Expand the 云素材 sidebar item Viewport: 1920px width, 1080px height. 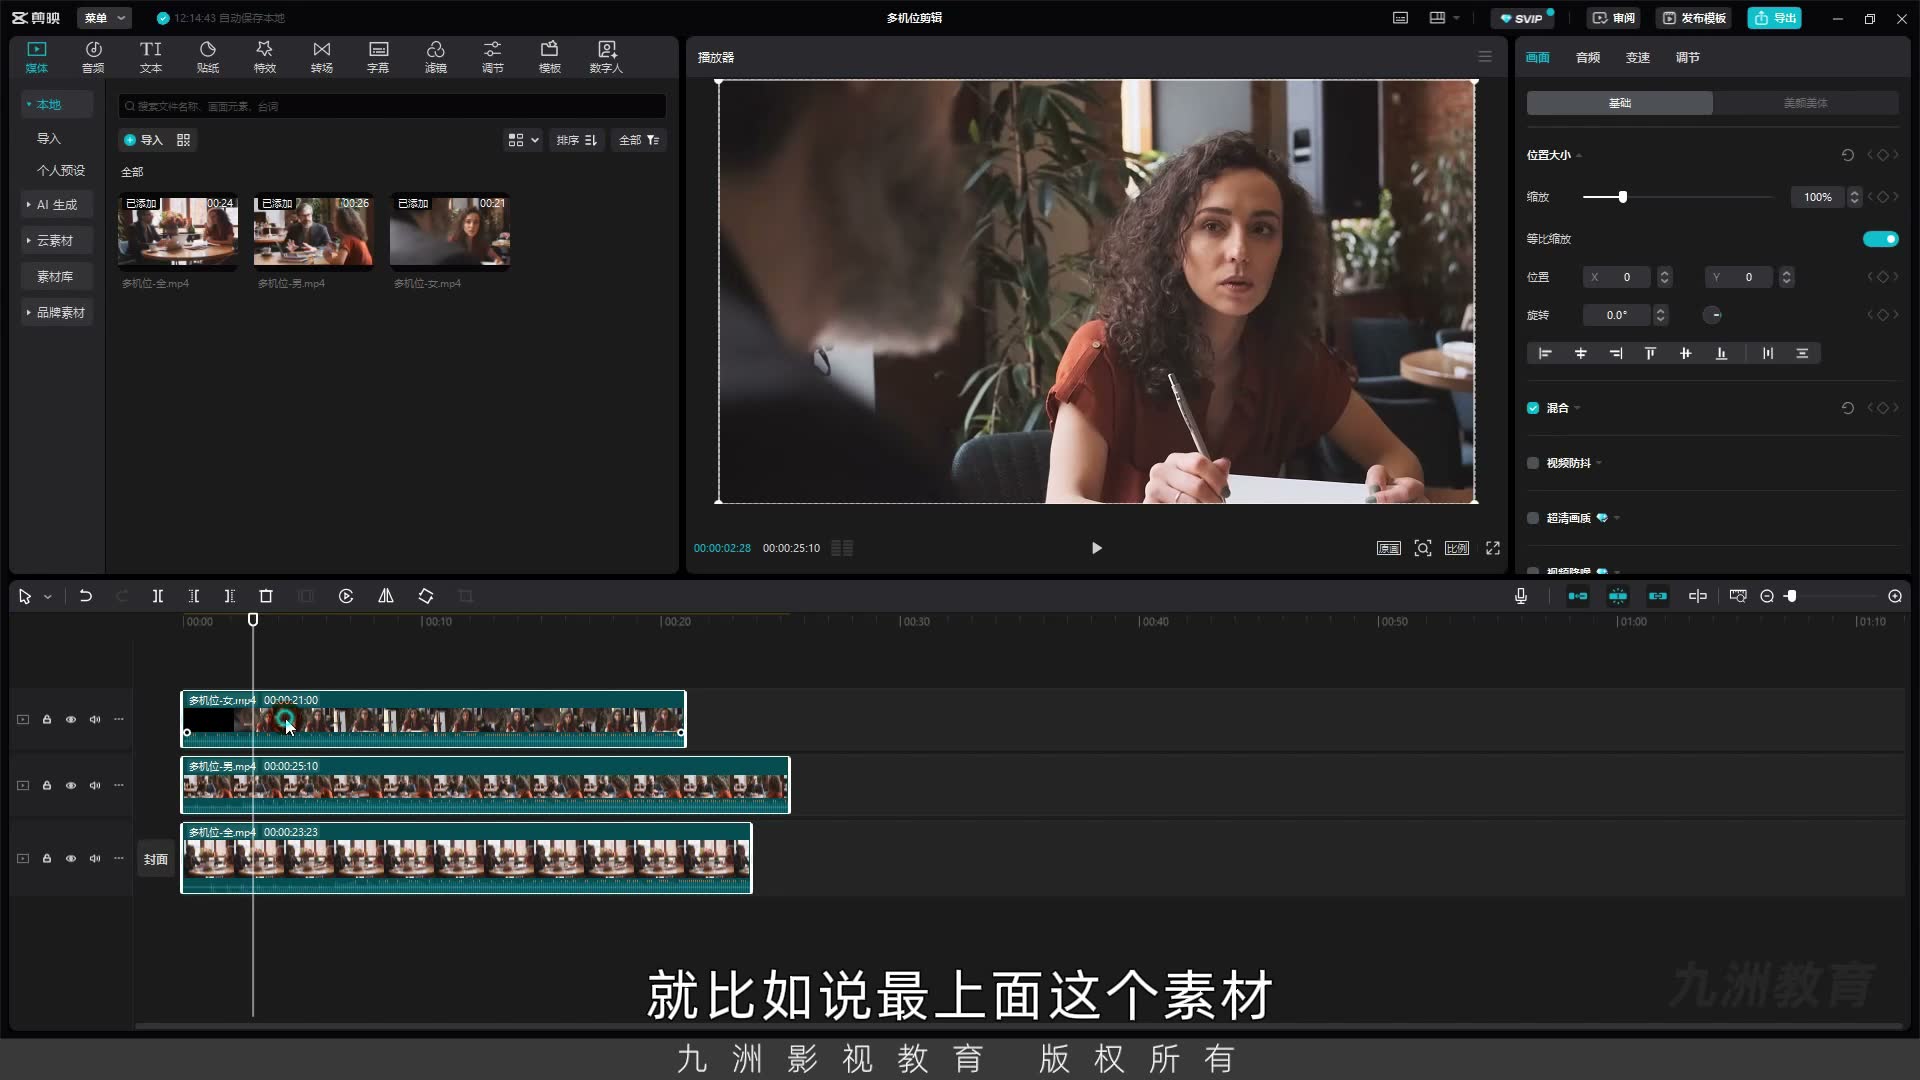pos(56,240)
